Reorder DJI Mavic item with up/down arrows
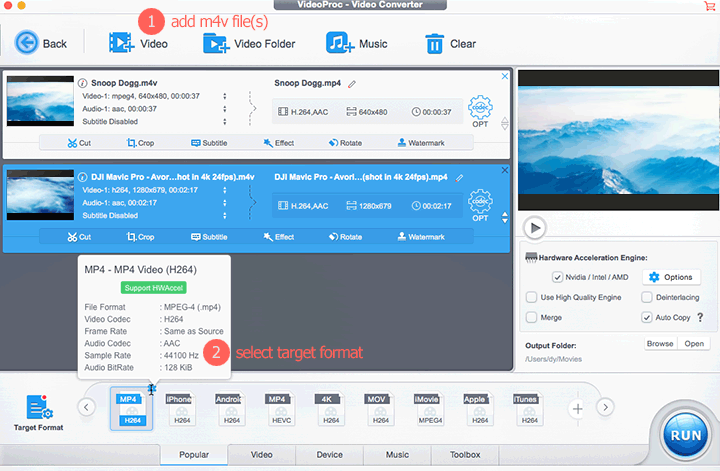The height and width of the screenshot is (471, 720). click(x=505, y=218)
